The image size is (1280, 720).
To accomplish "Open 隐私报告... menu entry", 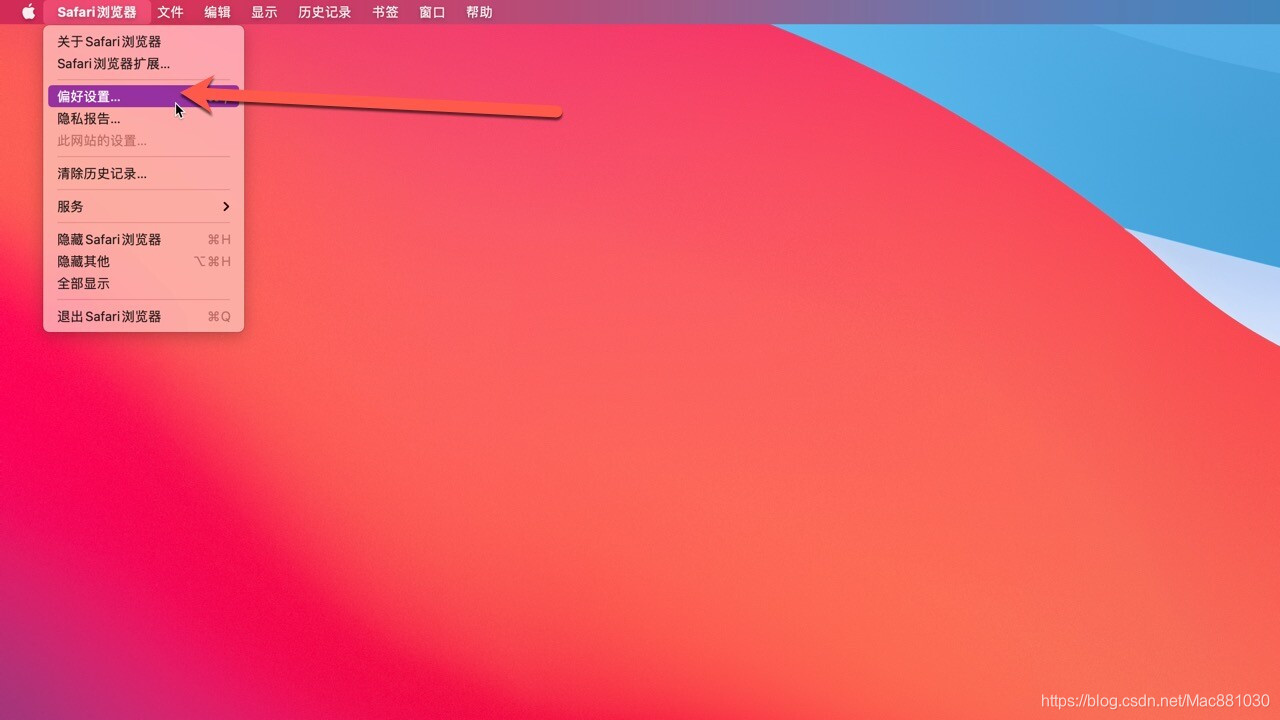I will pos(144,118).
